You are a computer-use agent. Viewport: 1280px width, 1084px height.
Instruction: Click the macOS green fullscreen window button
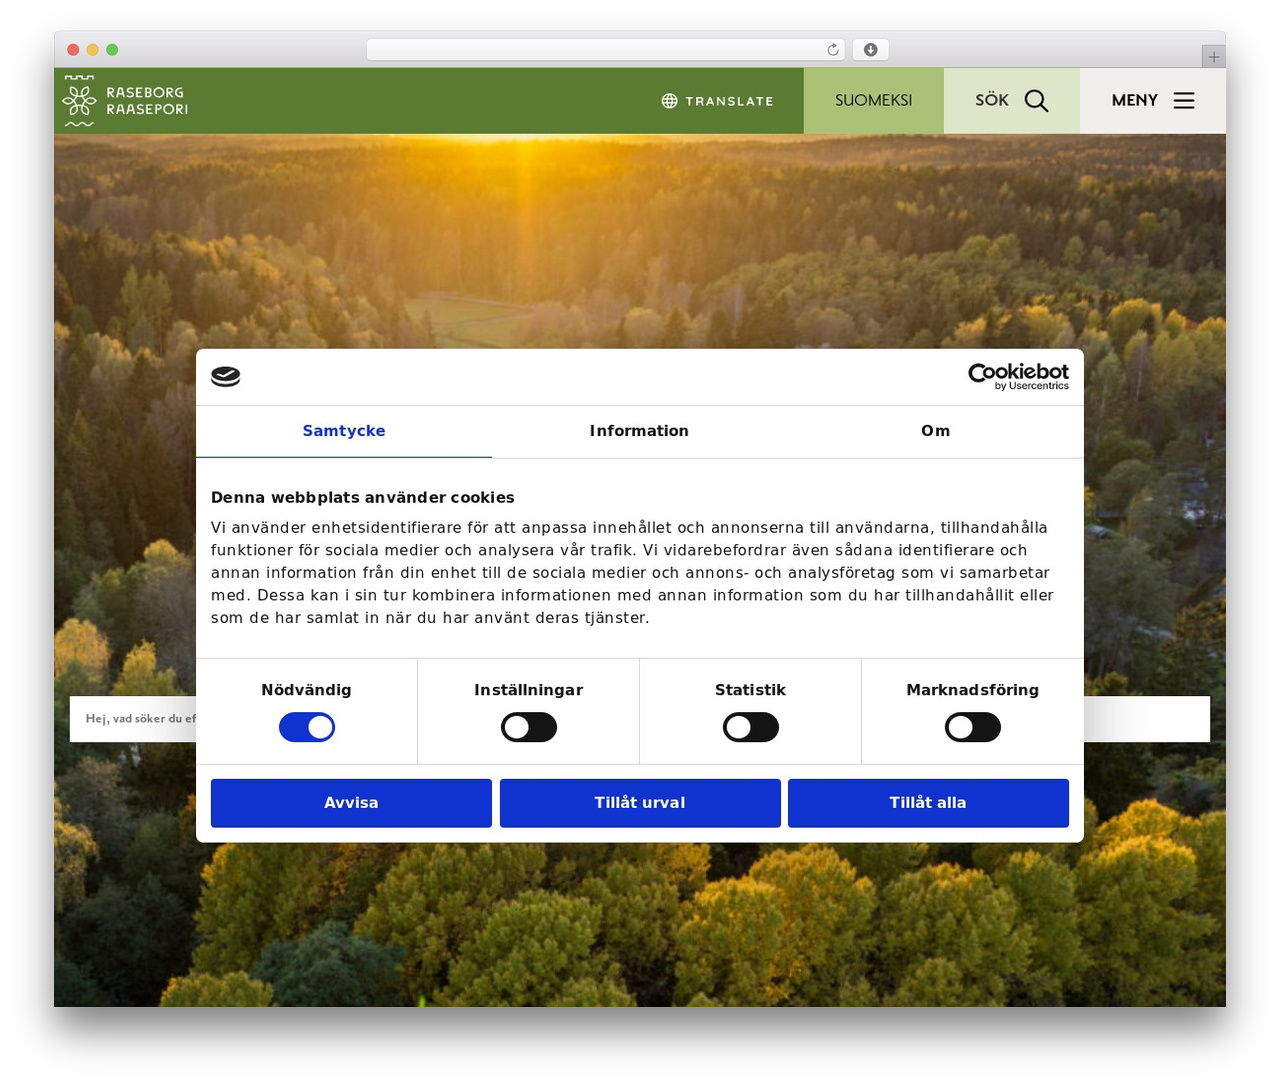[112, 50]
